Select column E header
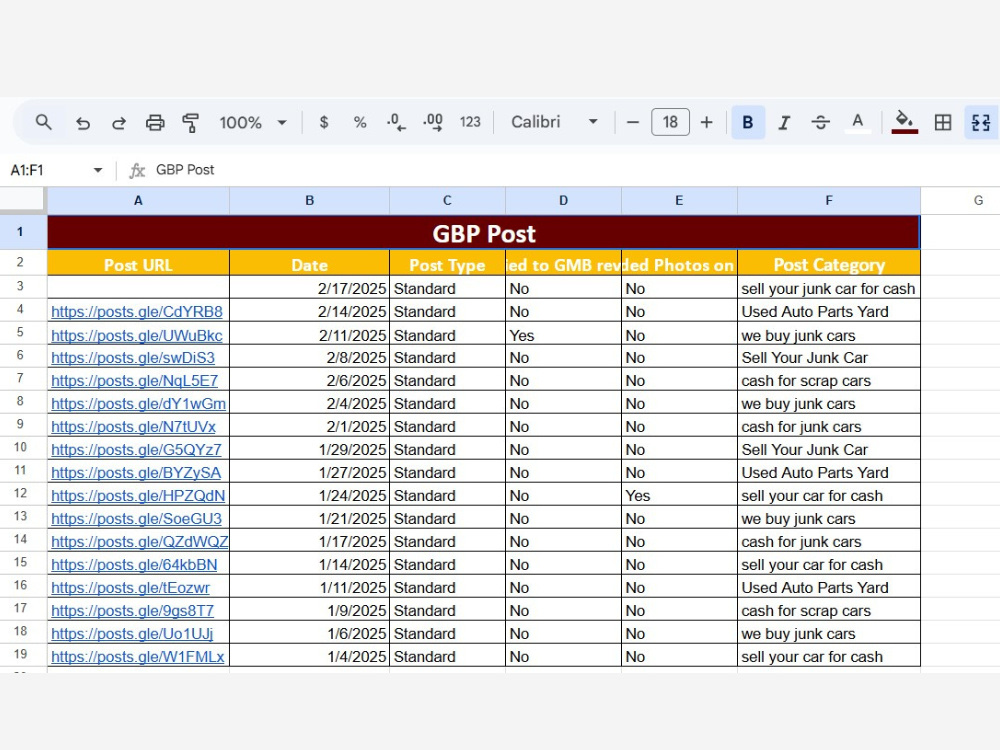Screen dimensions: 1000x750 pyautogui.click(x=679, y=200)
